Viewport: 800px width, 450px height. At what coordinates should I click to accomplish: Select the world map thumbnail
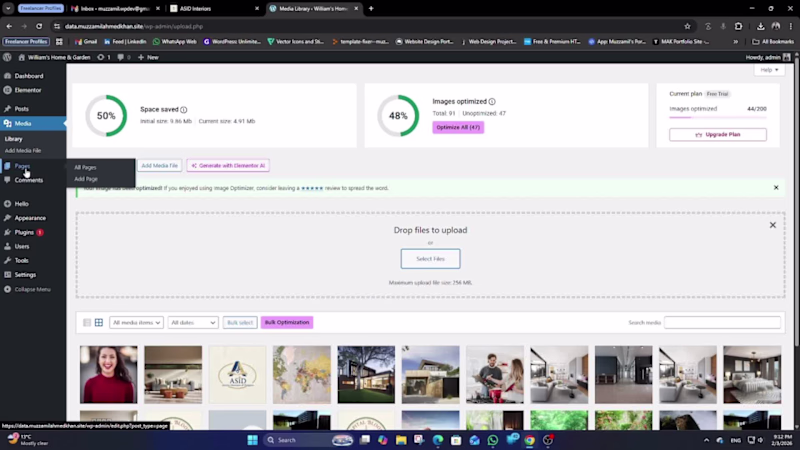coord(302,374)
